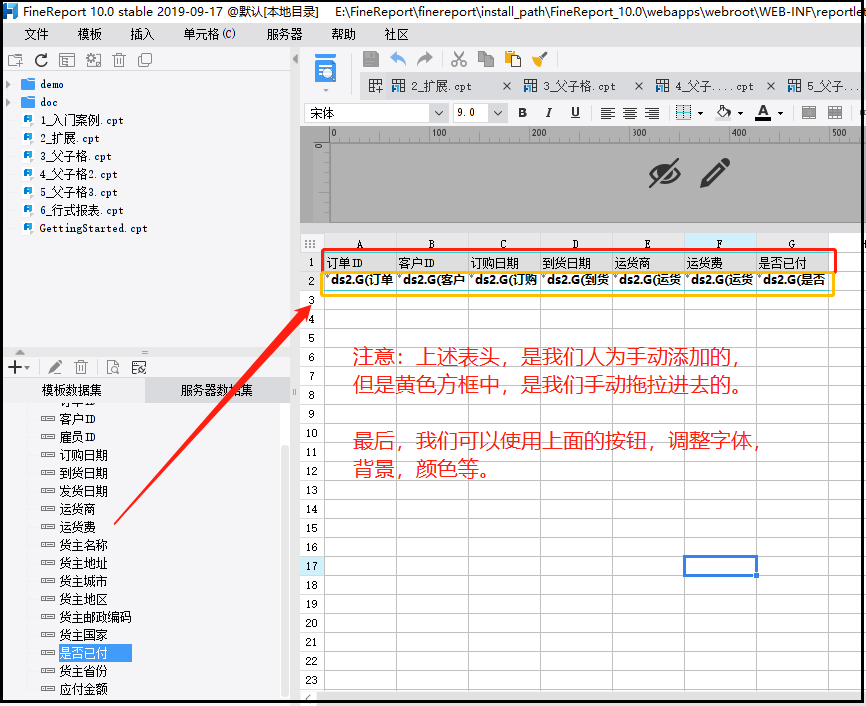Viewport: 866px width, 706px height.
Task: Click the unmerge cells icon
Action: (x=835, y=113)
